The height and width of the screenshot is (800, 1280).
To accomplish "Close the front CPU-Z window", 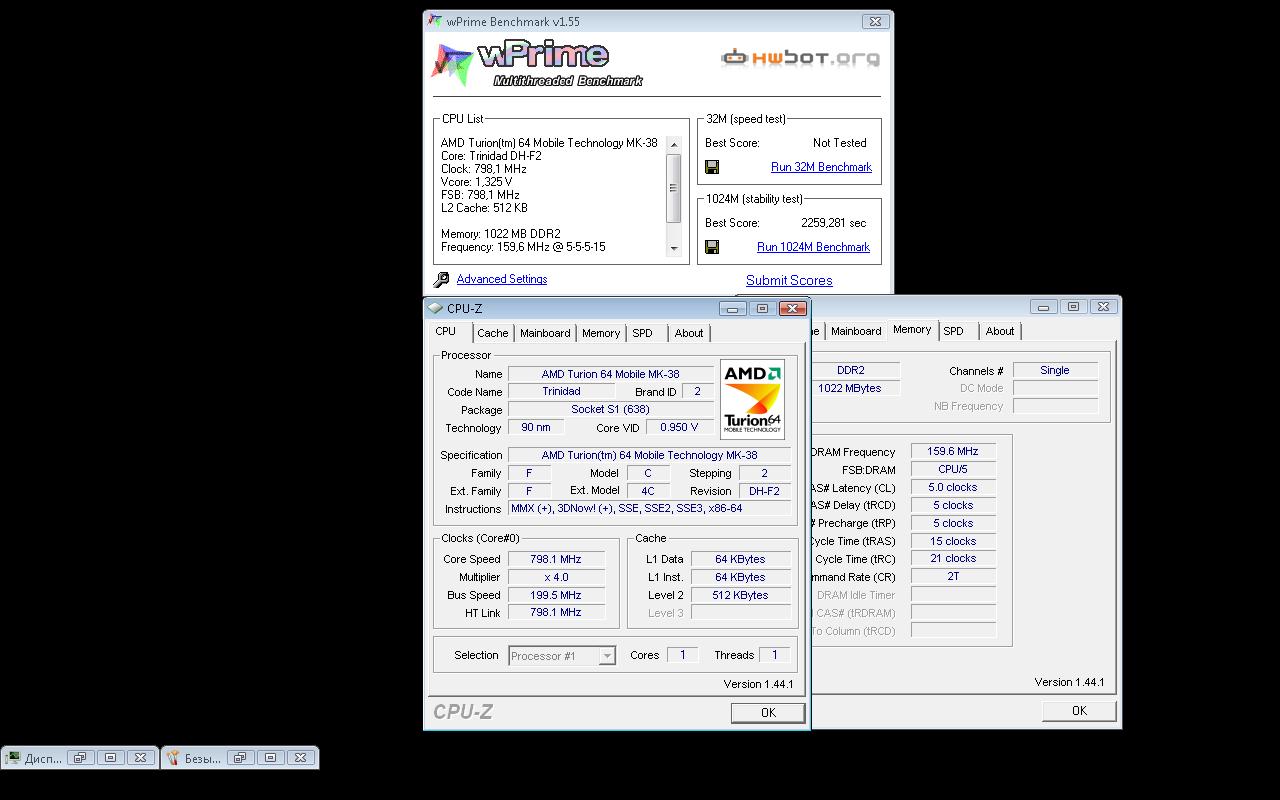I will pos(792,308).
